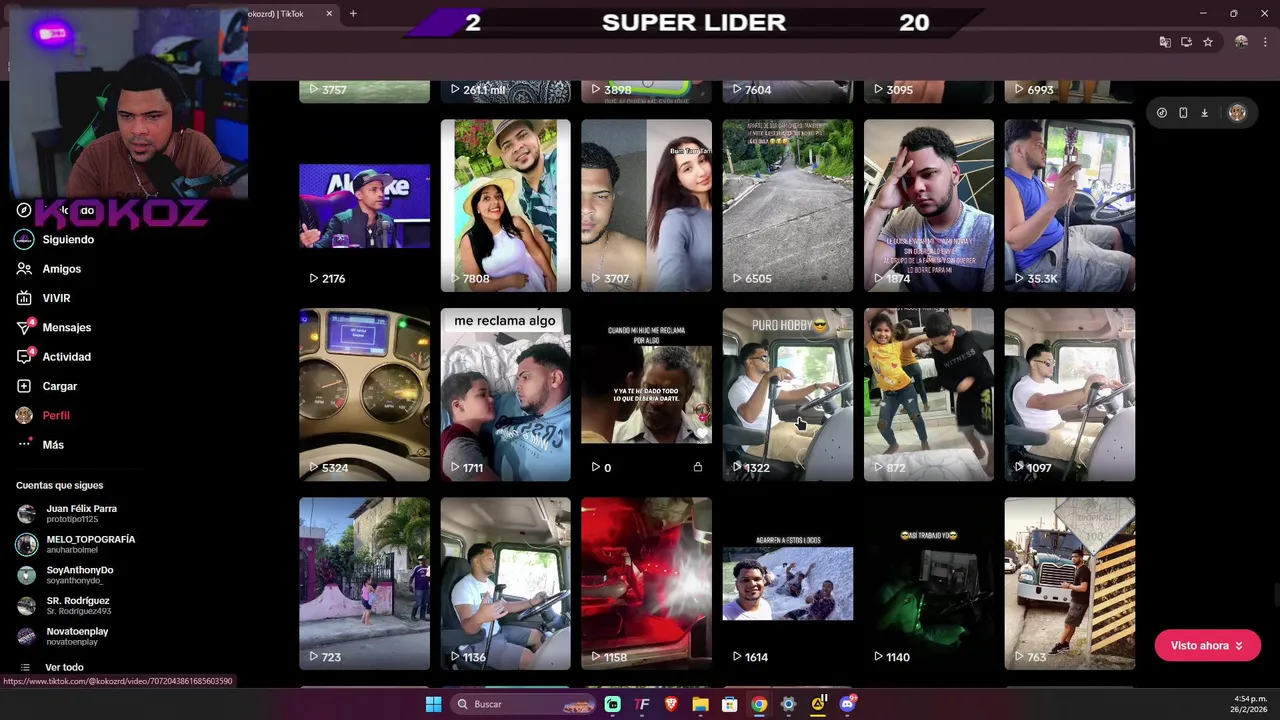This screenshot has height=720, width=1280.
Task: Open a new browser tab
Action: click(353, 14)
